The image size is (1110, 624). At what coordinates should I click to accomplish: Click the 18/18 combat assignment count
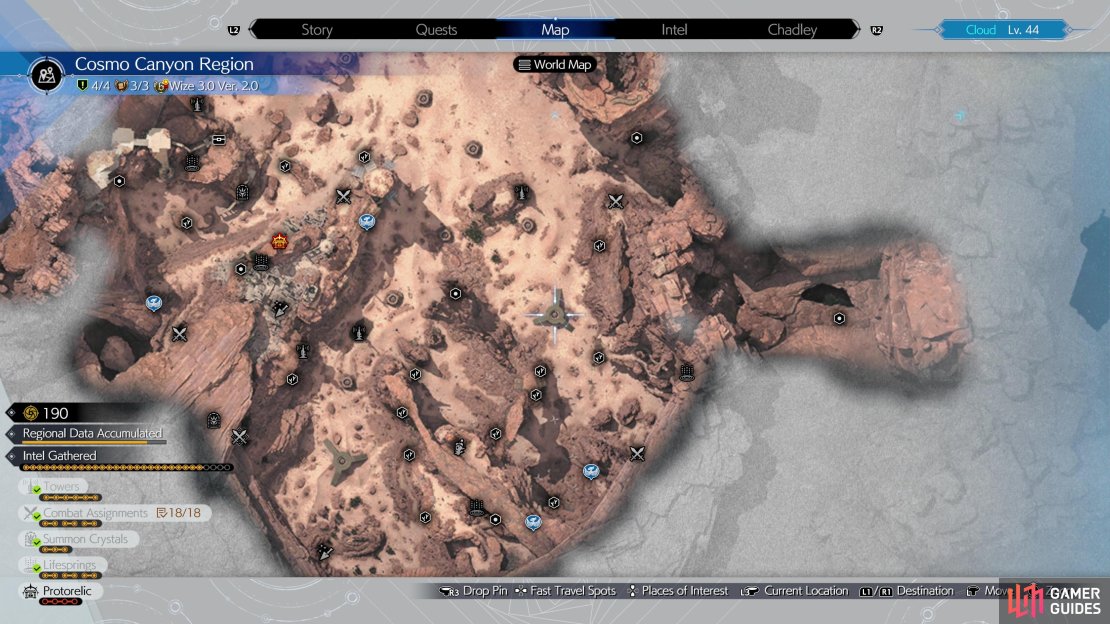[179, 513]
